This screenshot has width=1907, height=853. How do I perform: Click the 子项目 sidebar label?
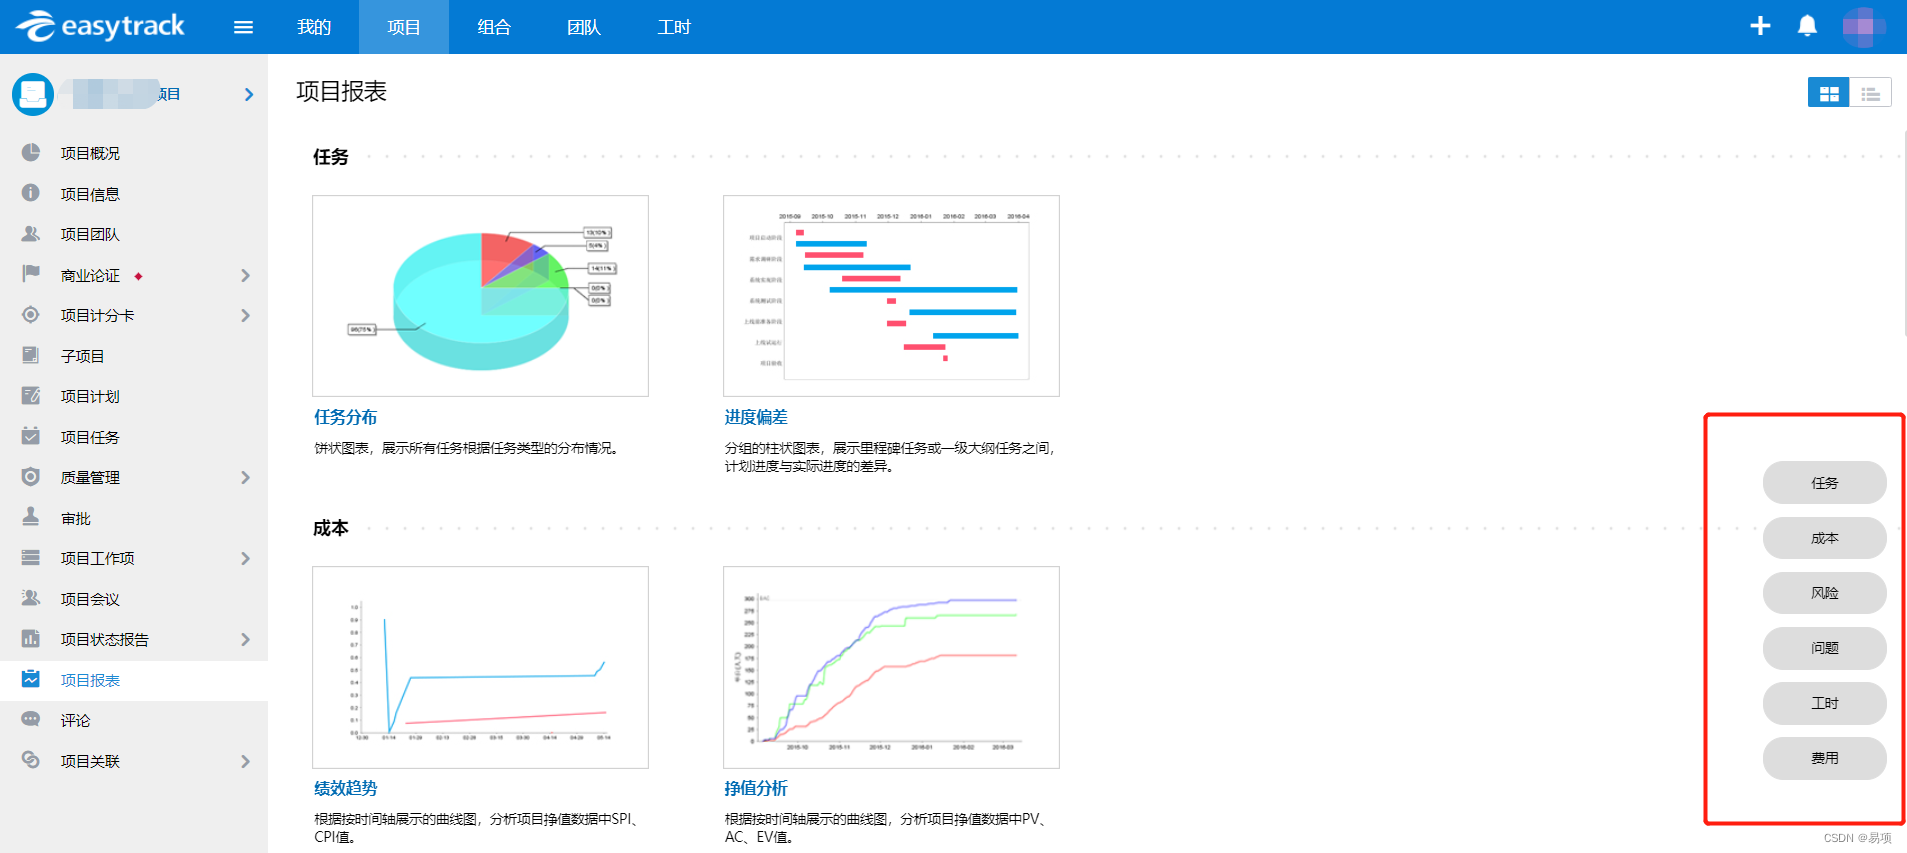(82, 356)
